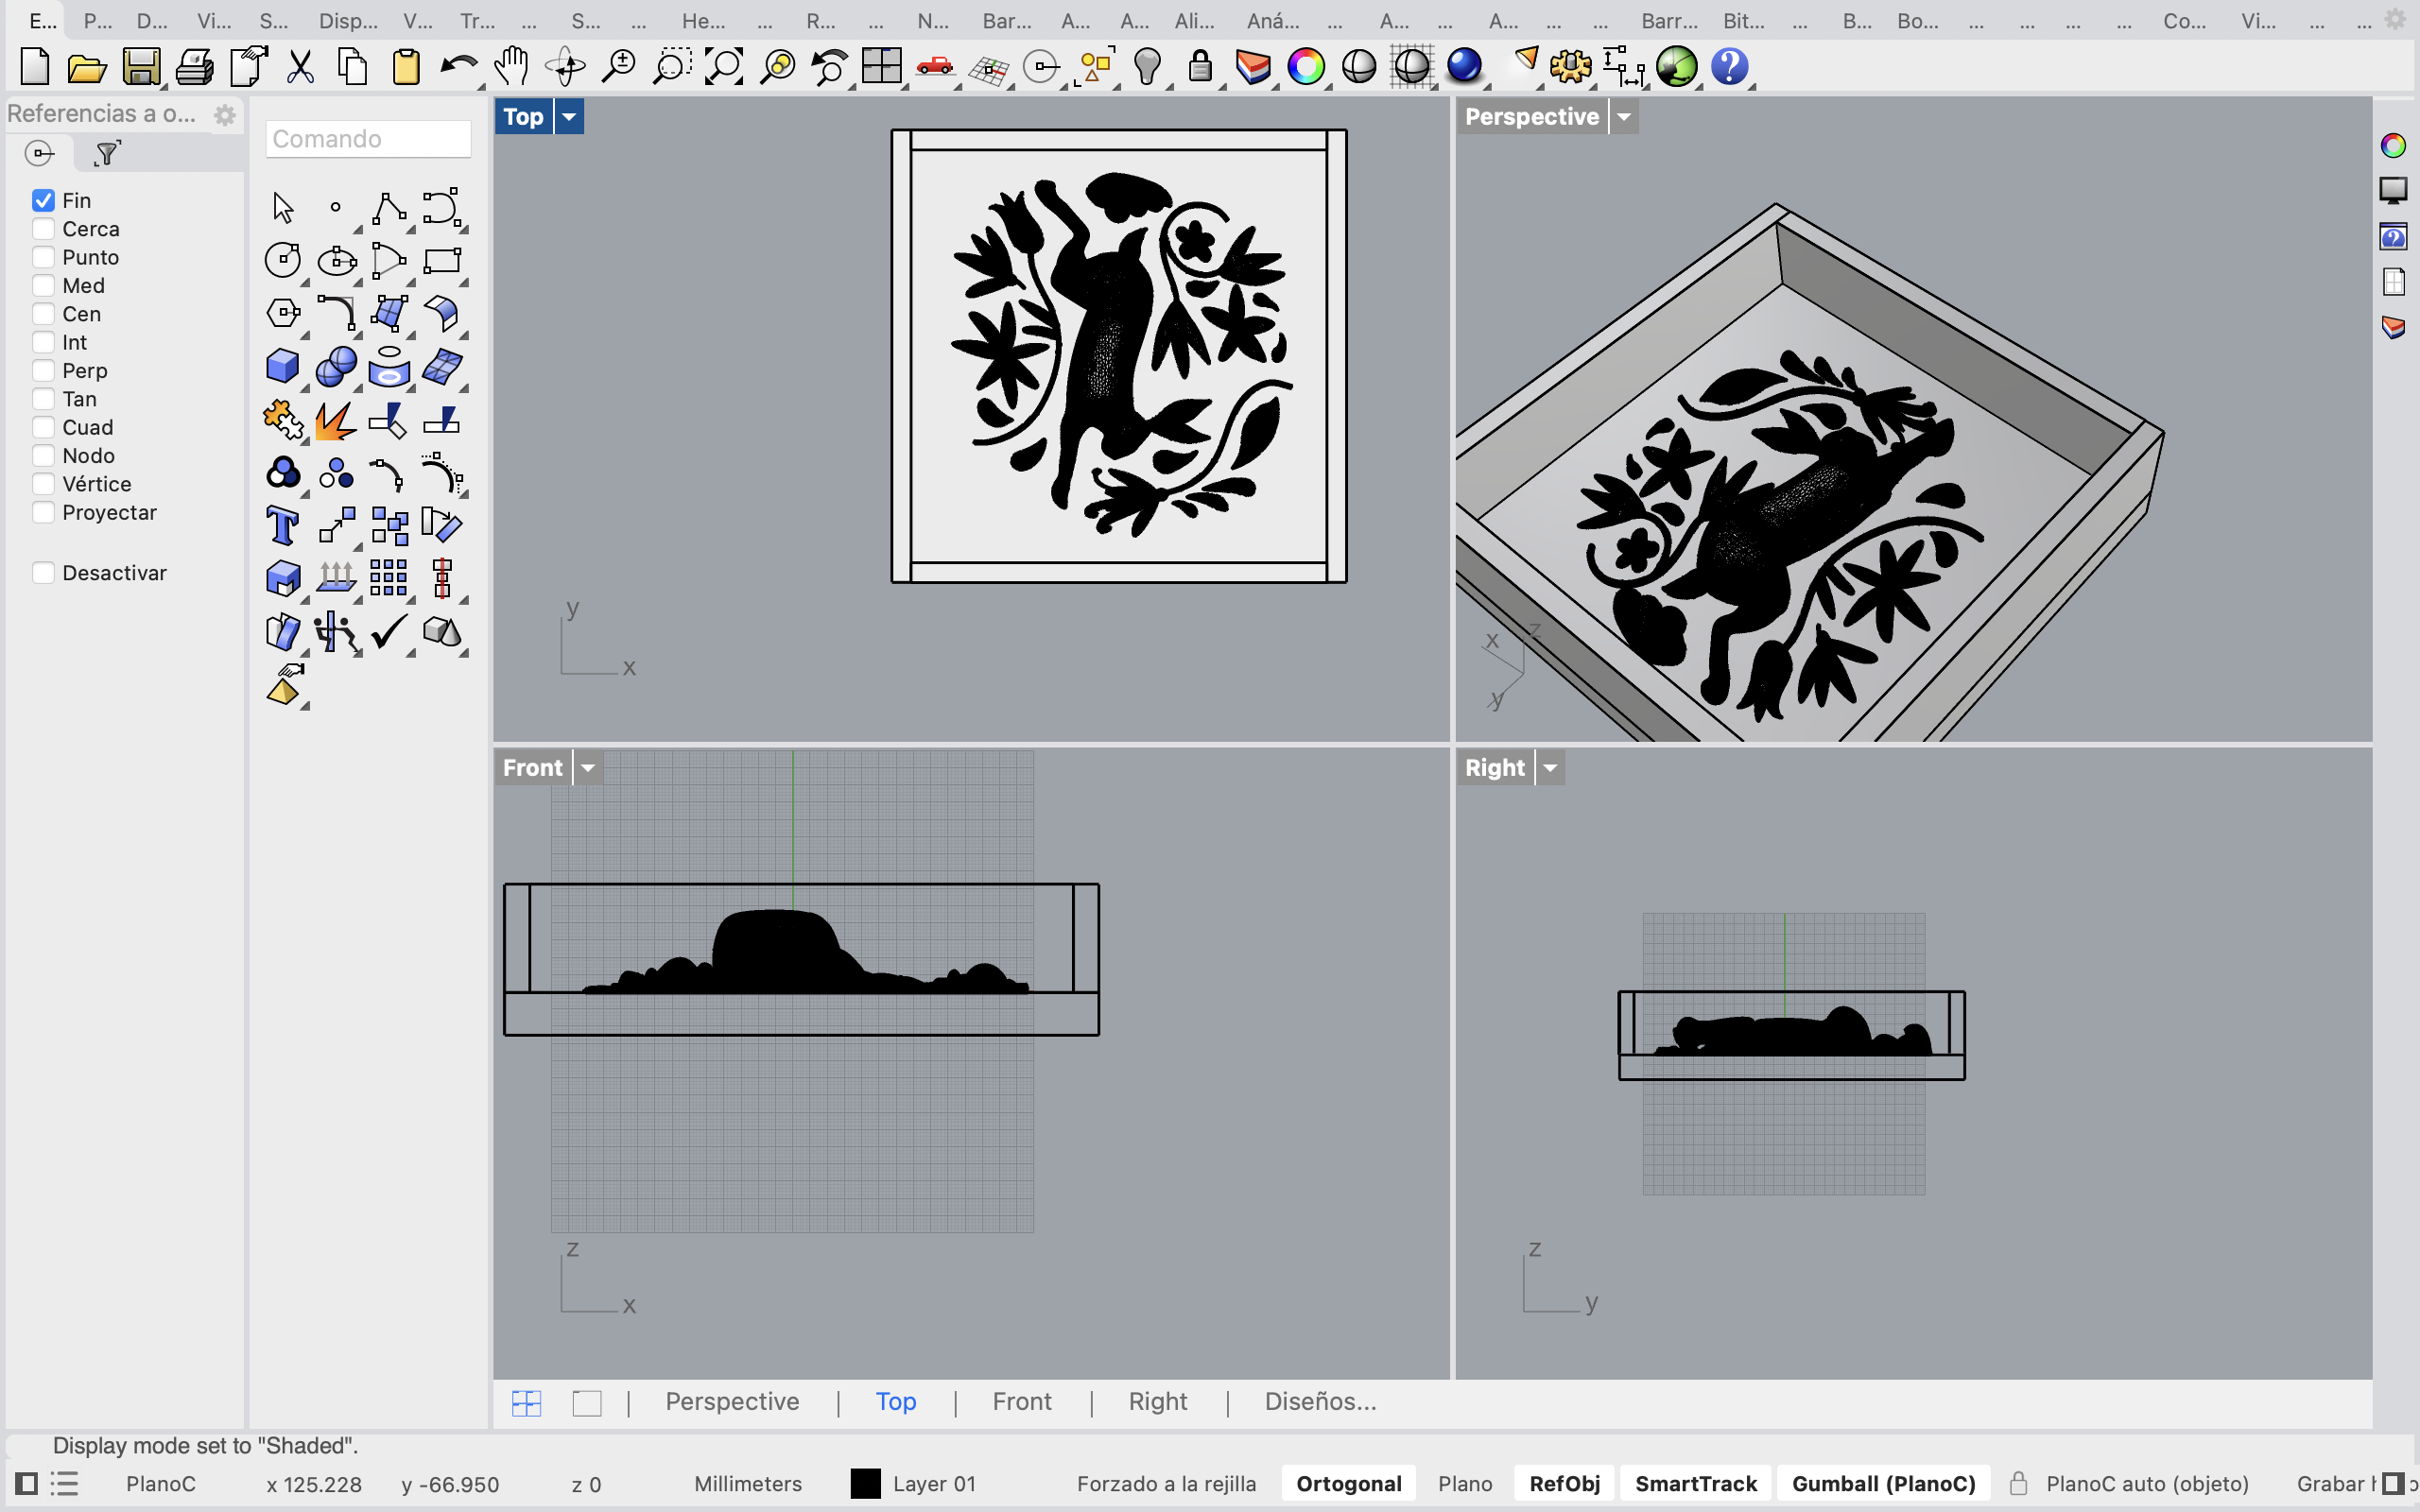The width and height of the screenshot is (2420, 1512).
Task: Click the SmartTrack status bar button
Action: (1695, 1484)
